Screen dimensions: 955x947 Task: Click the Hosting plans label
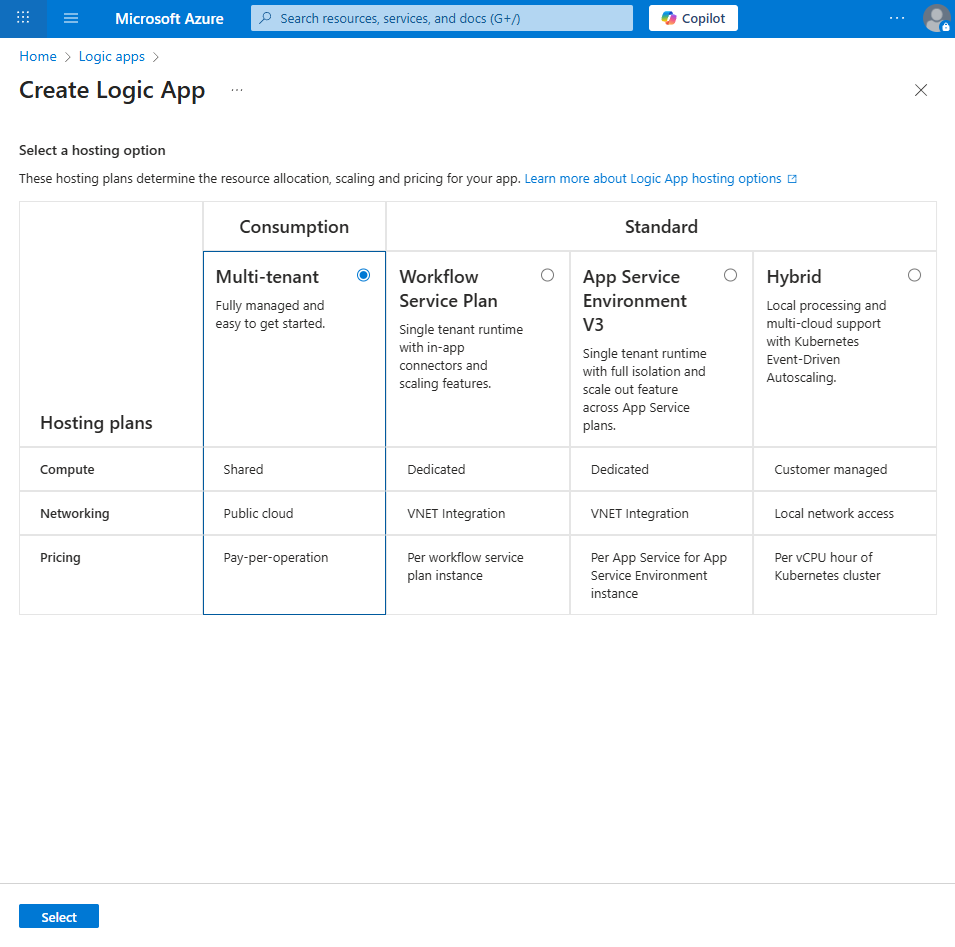pyautogui.click(x=96, y=423)
